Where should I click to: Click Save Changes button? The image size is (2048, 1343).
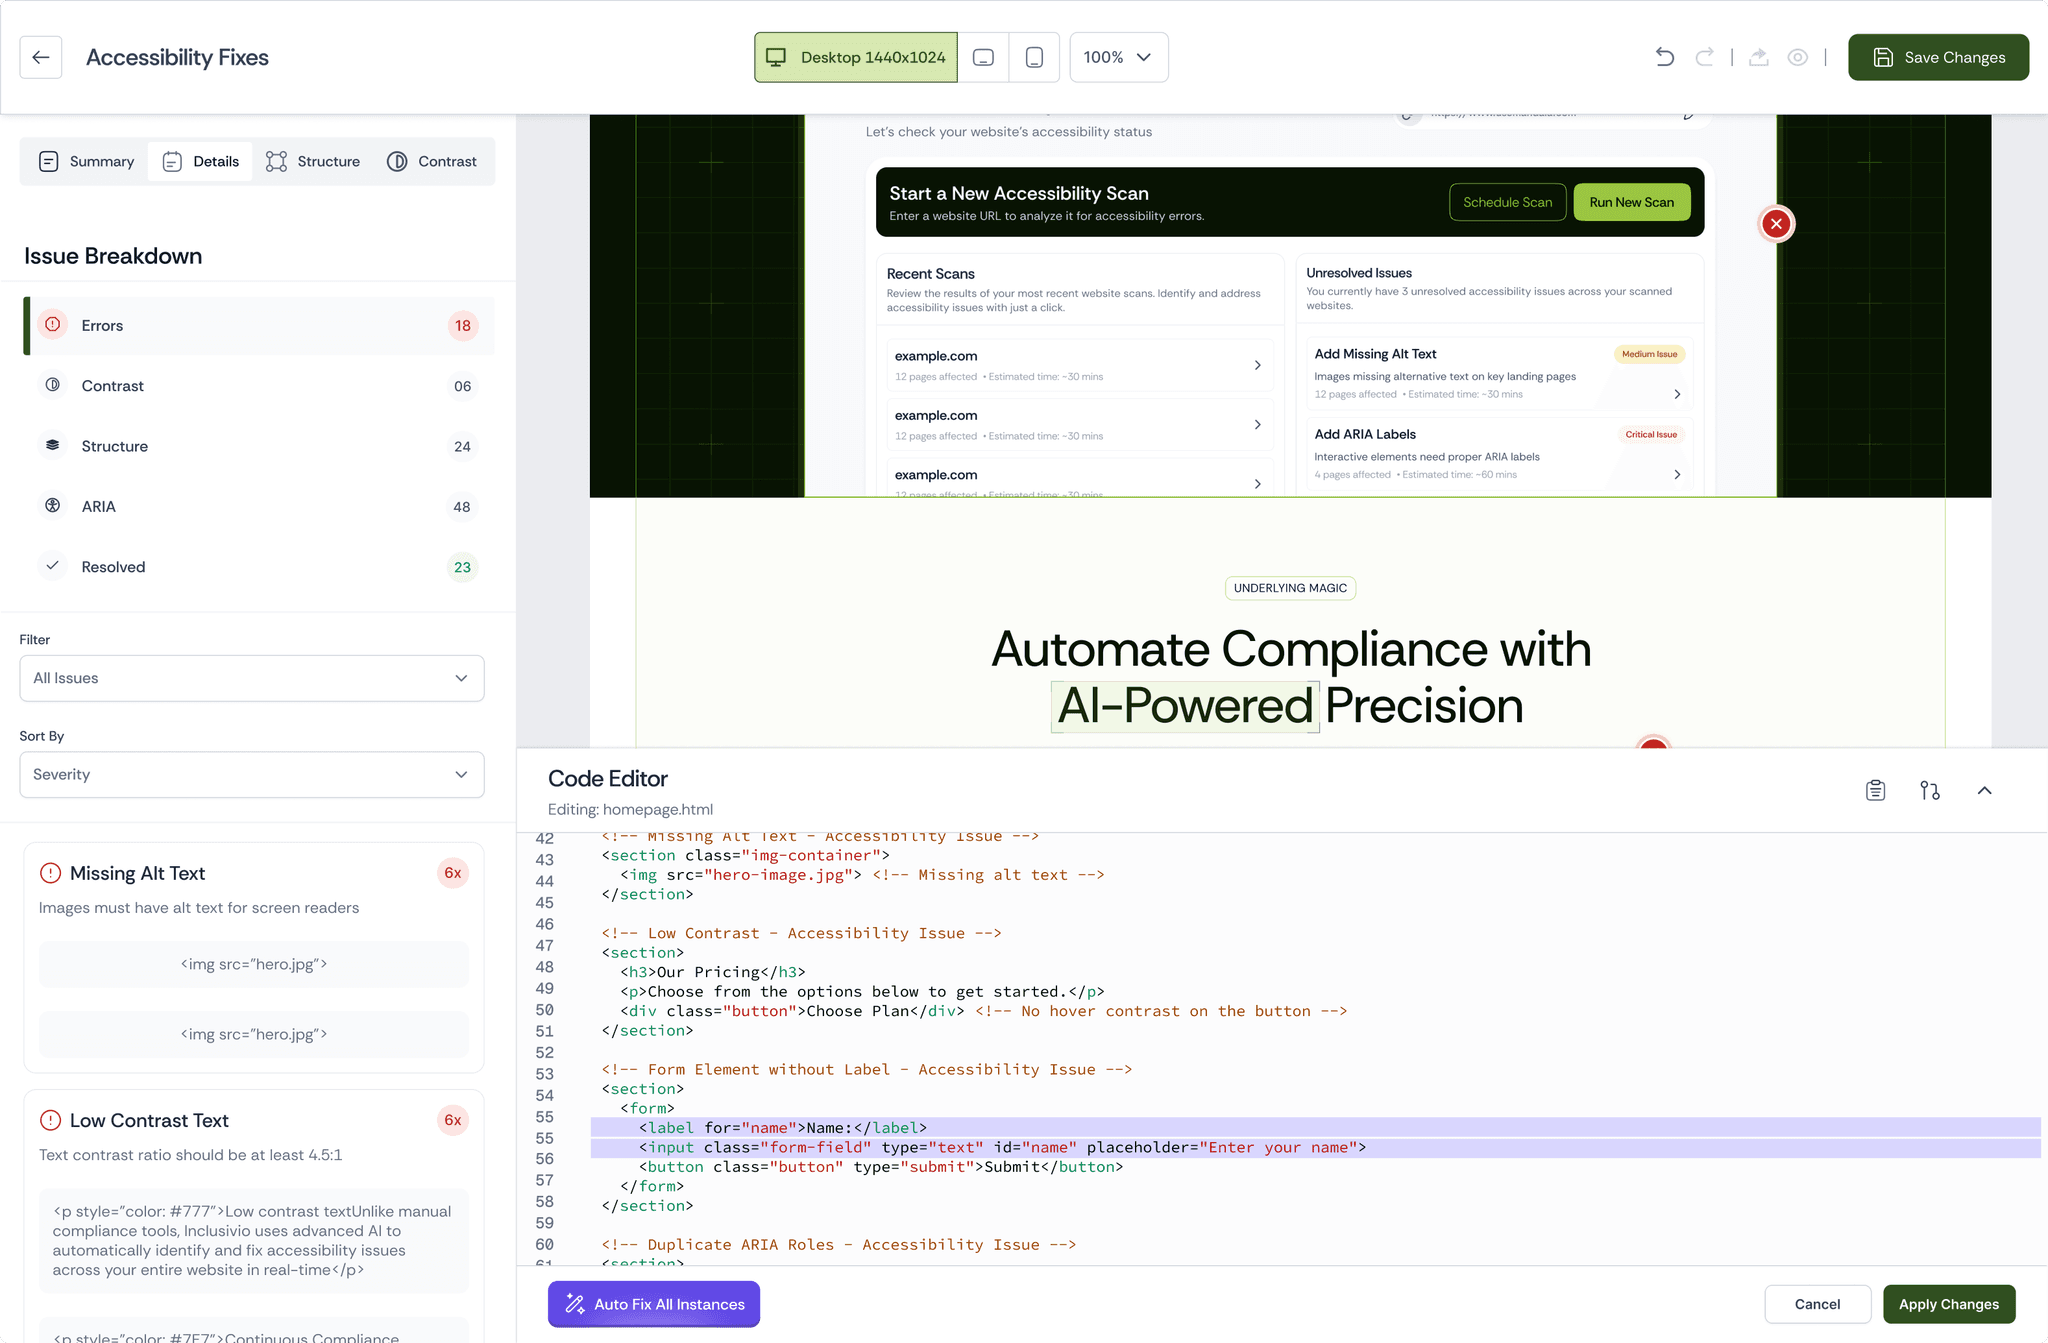pyautogui.click(x=1938, y=57)
